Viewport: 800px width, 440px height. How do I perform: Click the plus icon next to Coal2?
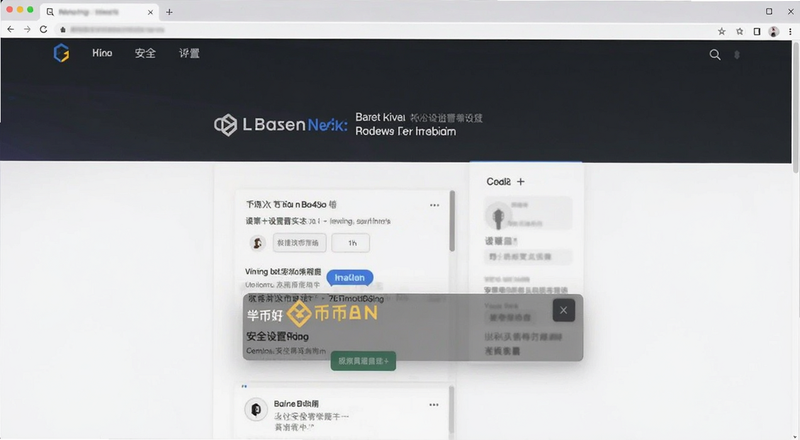(x=520, y=182)
